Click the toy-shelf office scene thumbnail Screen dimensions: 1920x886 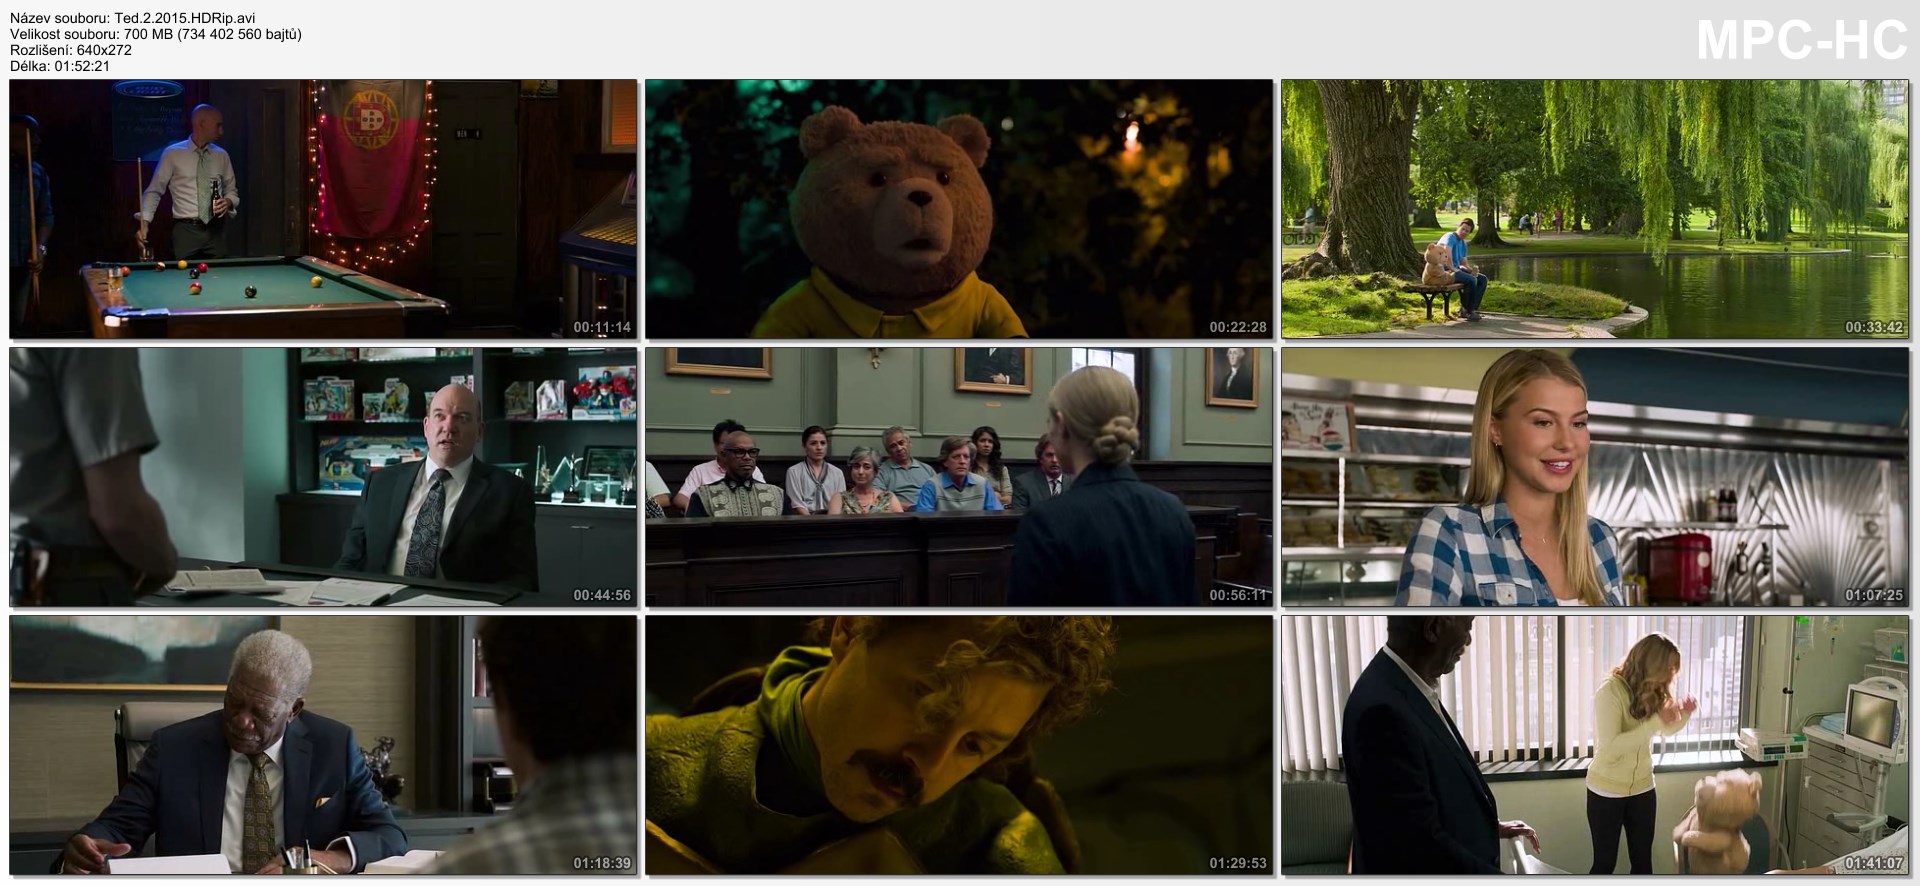(x=322, y=477)
